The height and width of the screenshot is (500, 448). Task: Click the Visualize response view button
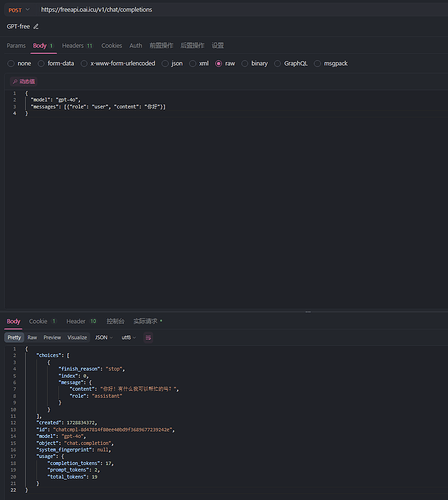(77, 338)
